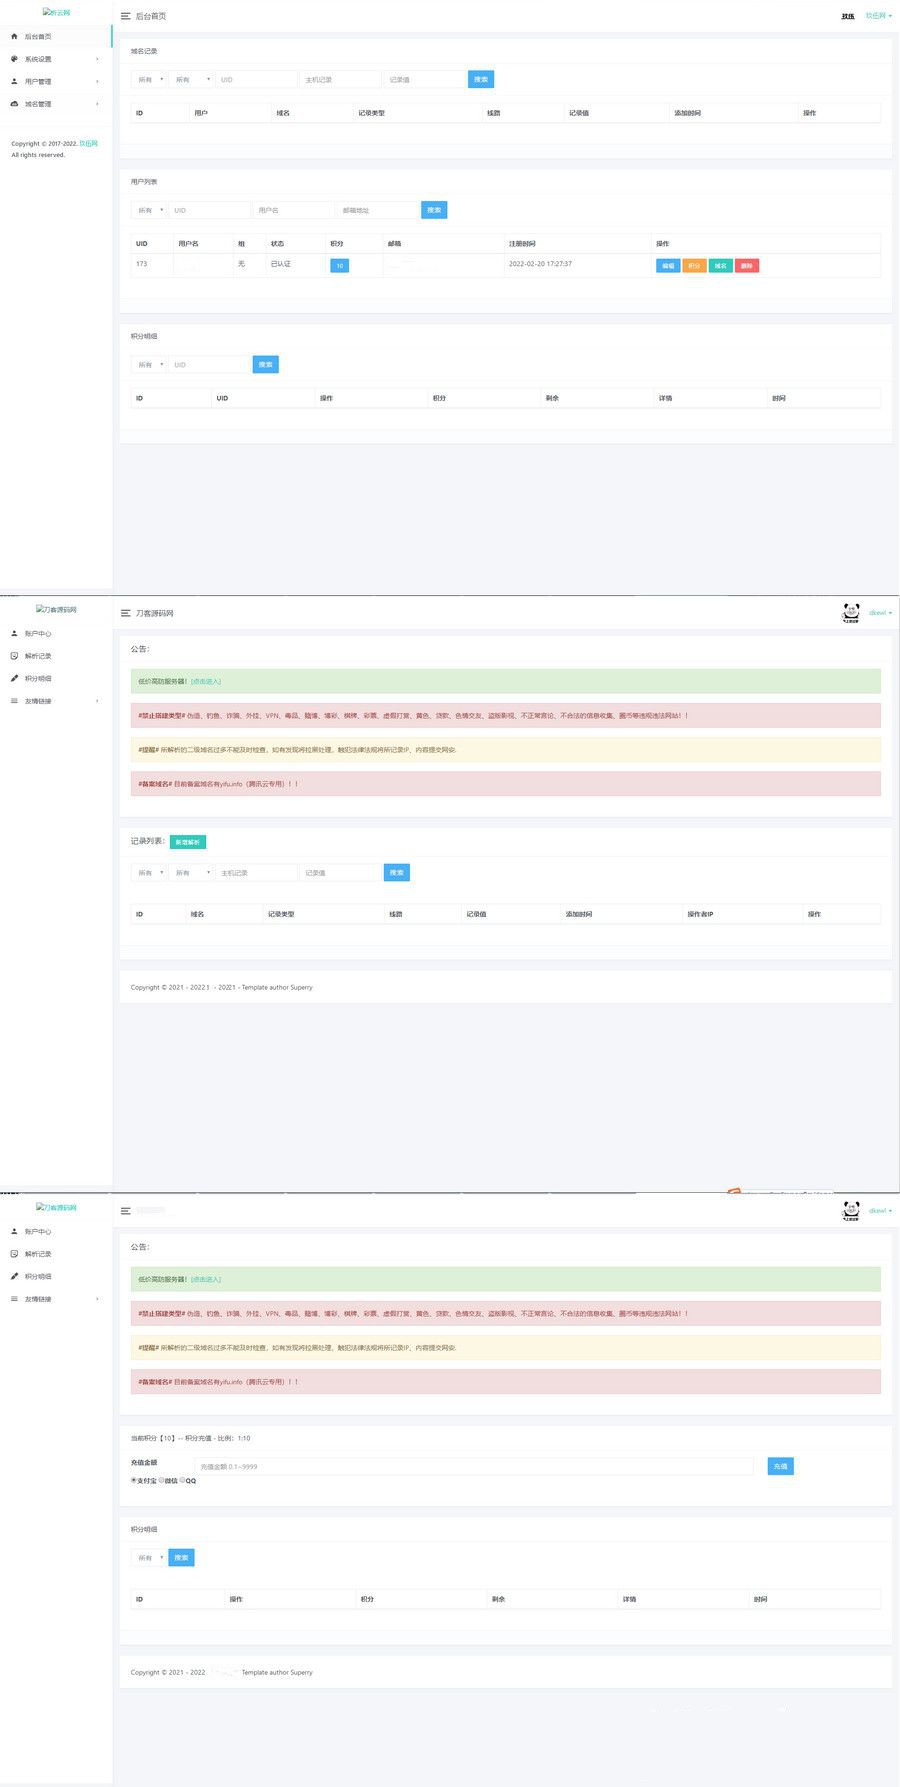
Task: Click the blue 充值 button
Action: point(780,1466)
